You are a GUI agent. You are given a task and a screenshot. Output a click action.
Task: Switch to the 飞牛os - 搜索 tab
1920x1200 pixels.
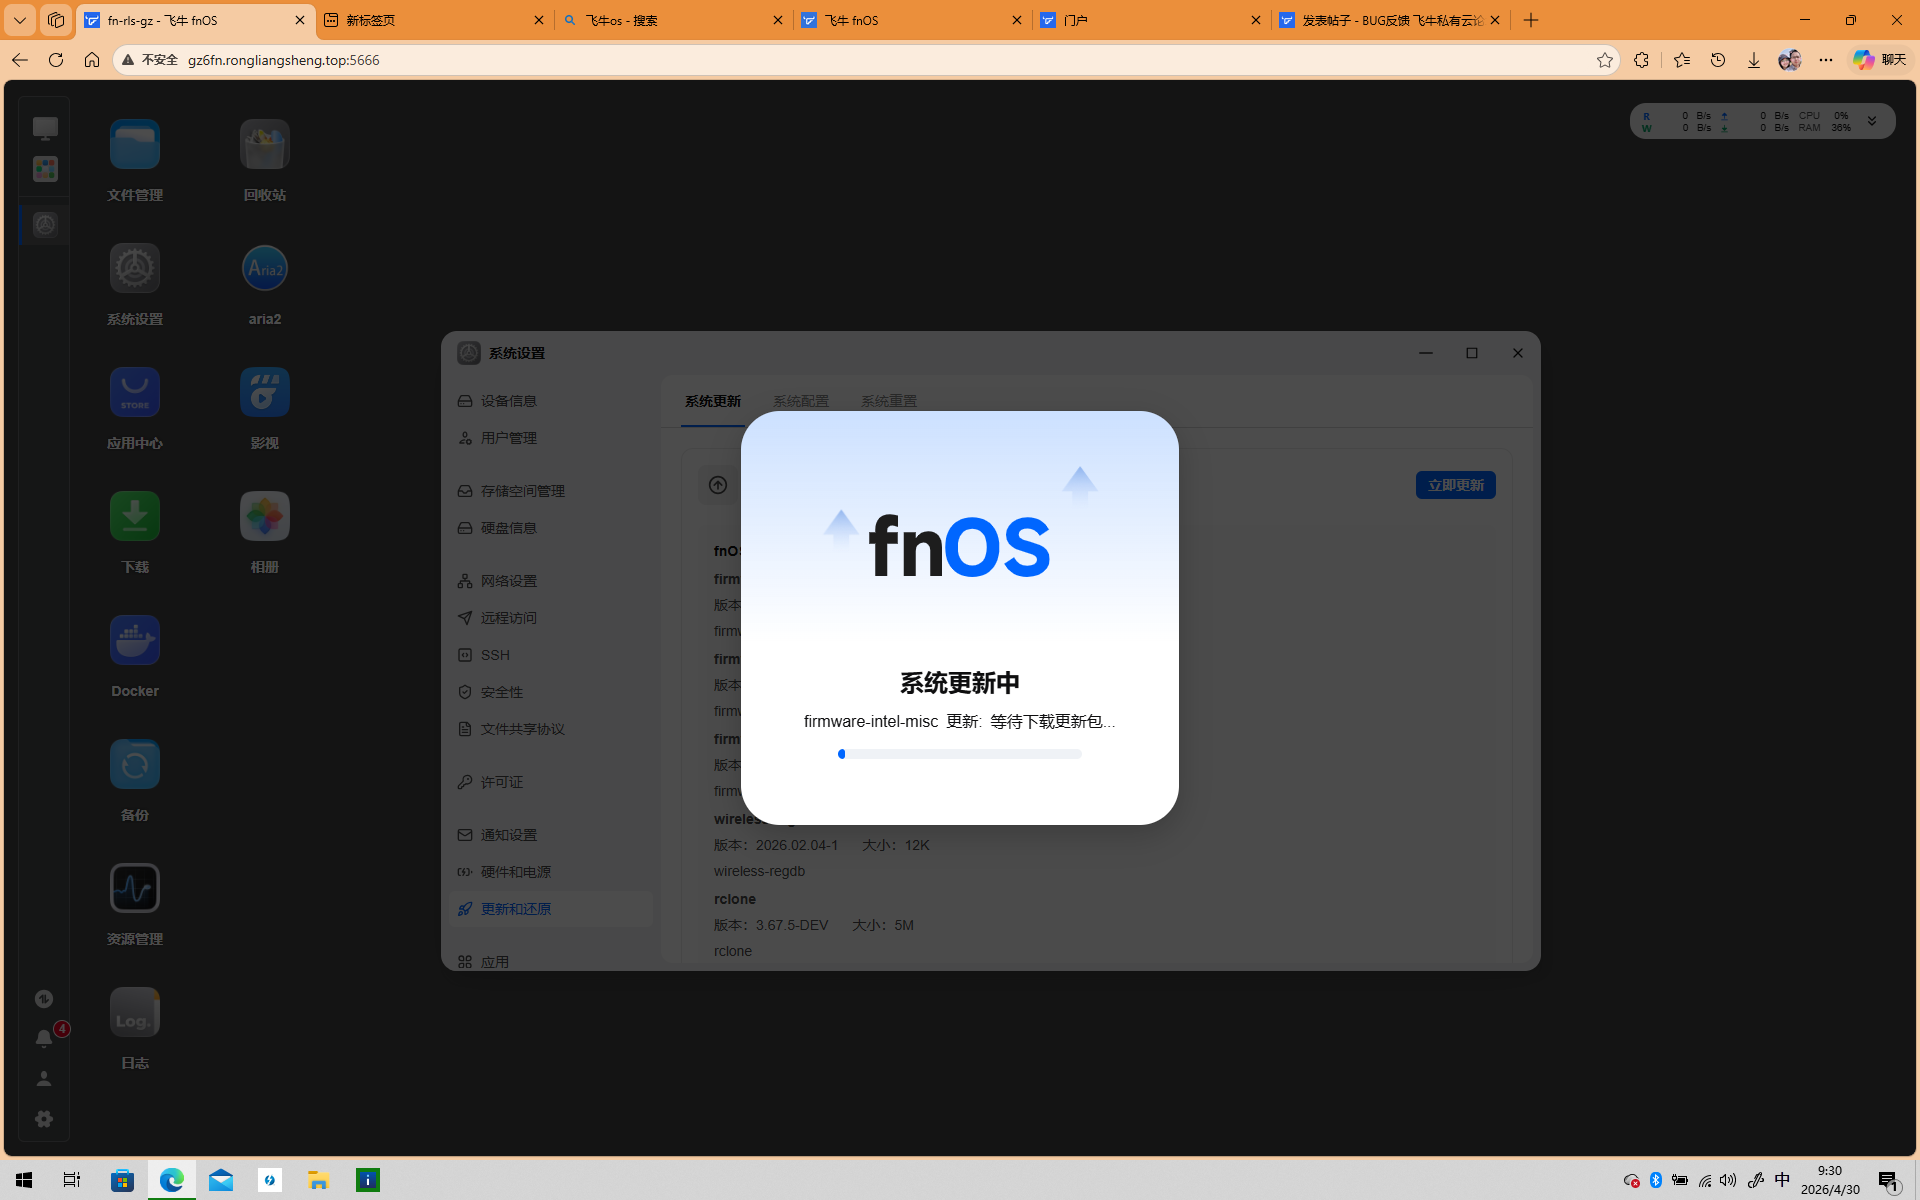[x=673, y=20]
